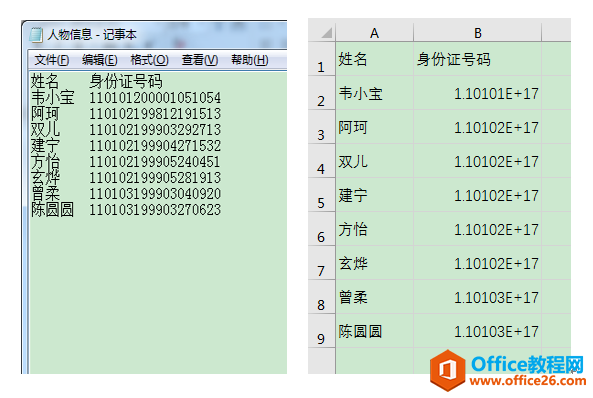Select row 8 header in Excel
Viewport: 593px width, 398px height.
coord(321,297)
